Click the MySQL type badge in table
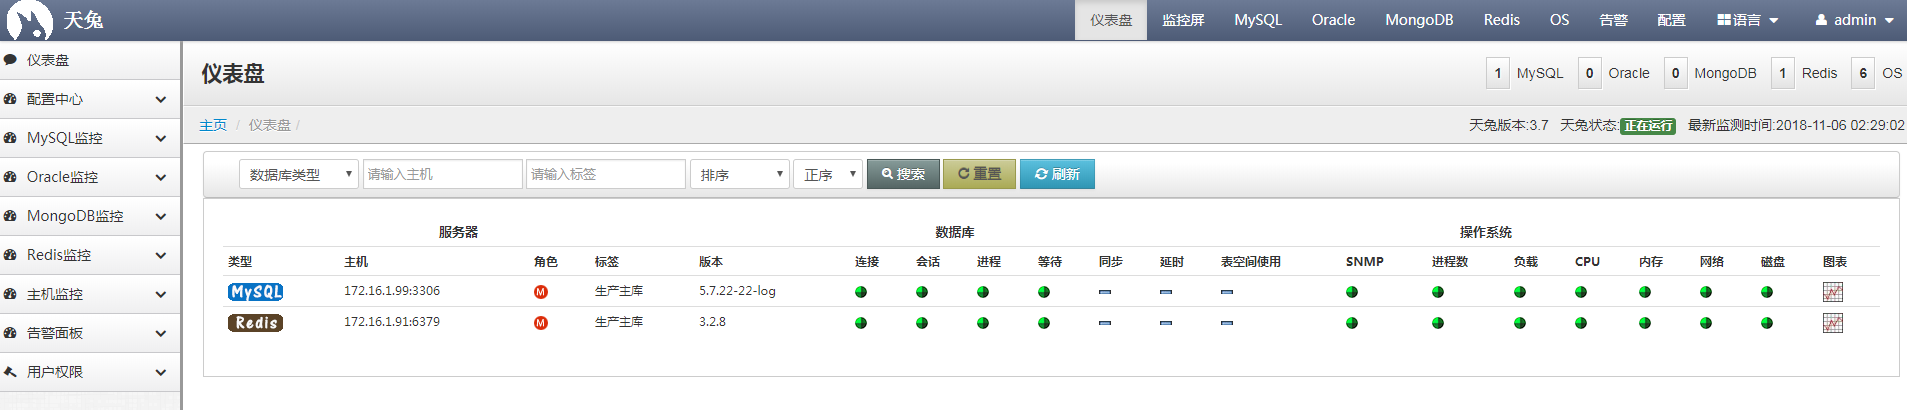 (256, 292)
